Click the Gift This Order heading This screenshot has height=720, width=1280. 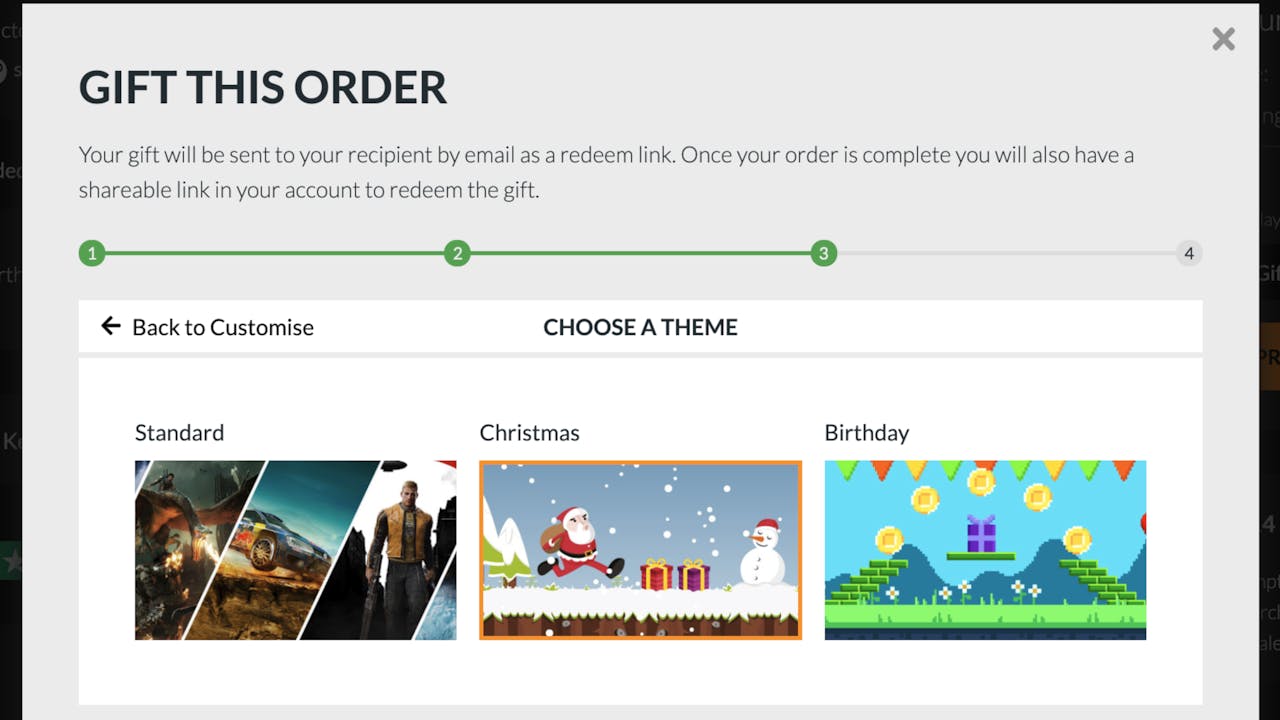point(263,88)
